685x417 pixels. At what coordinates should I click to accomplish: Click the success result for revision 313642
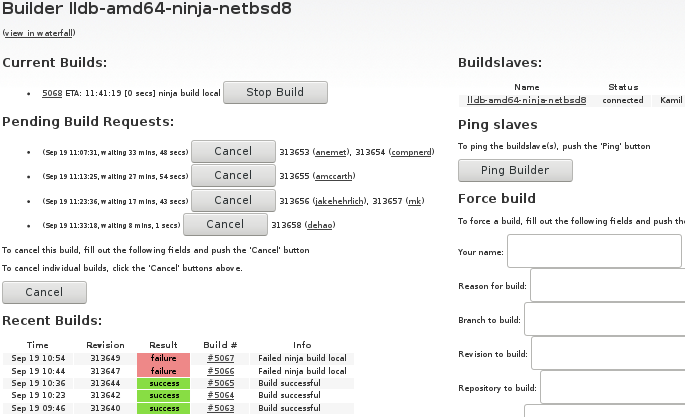163,396
